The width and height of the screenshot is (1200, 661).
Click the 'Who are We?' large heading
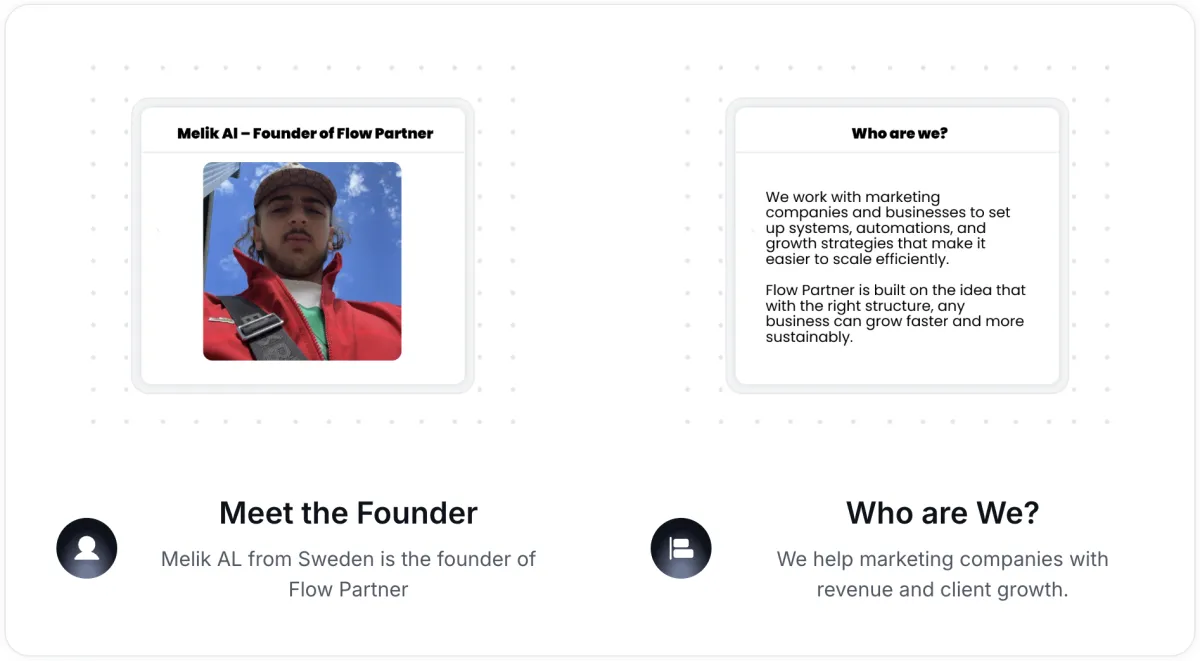click(942, 513)
